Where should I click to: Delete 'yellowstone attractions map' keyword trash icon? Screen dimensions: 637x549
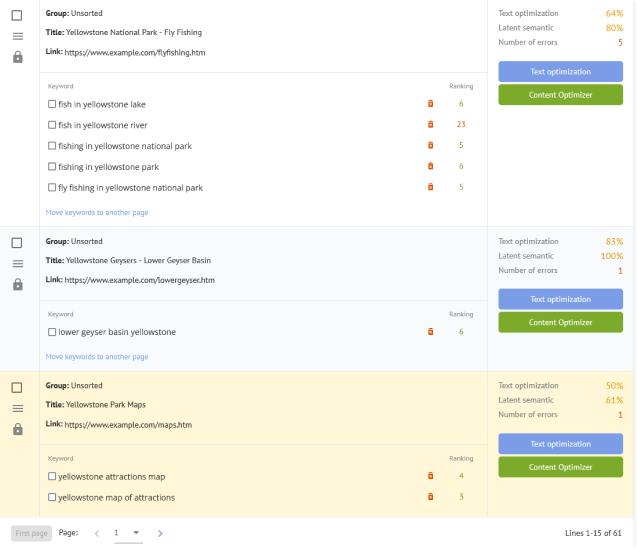[431, 476]
